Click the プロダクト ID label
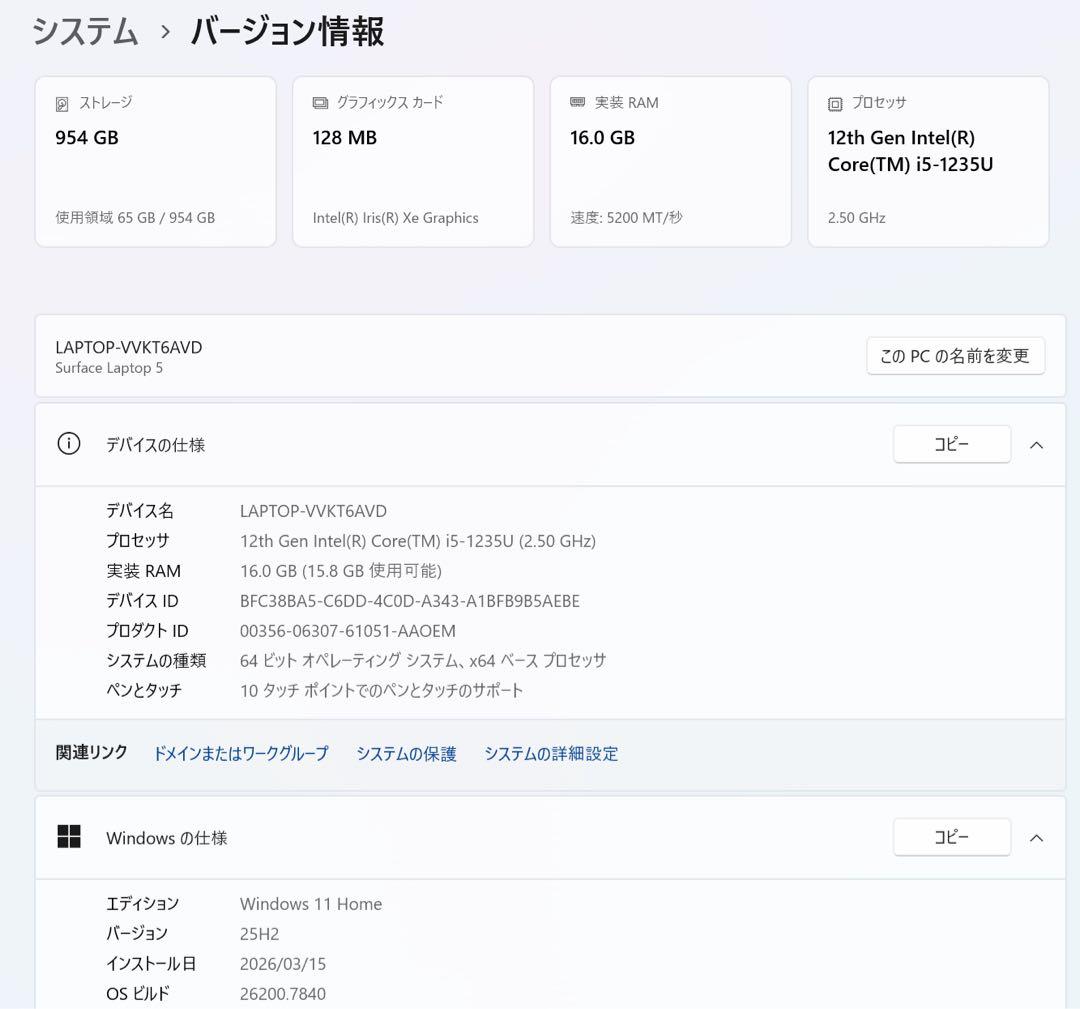1080x1009 pixels. [147, 631]
